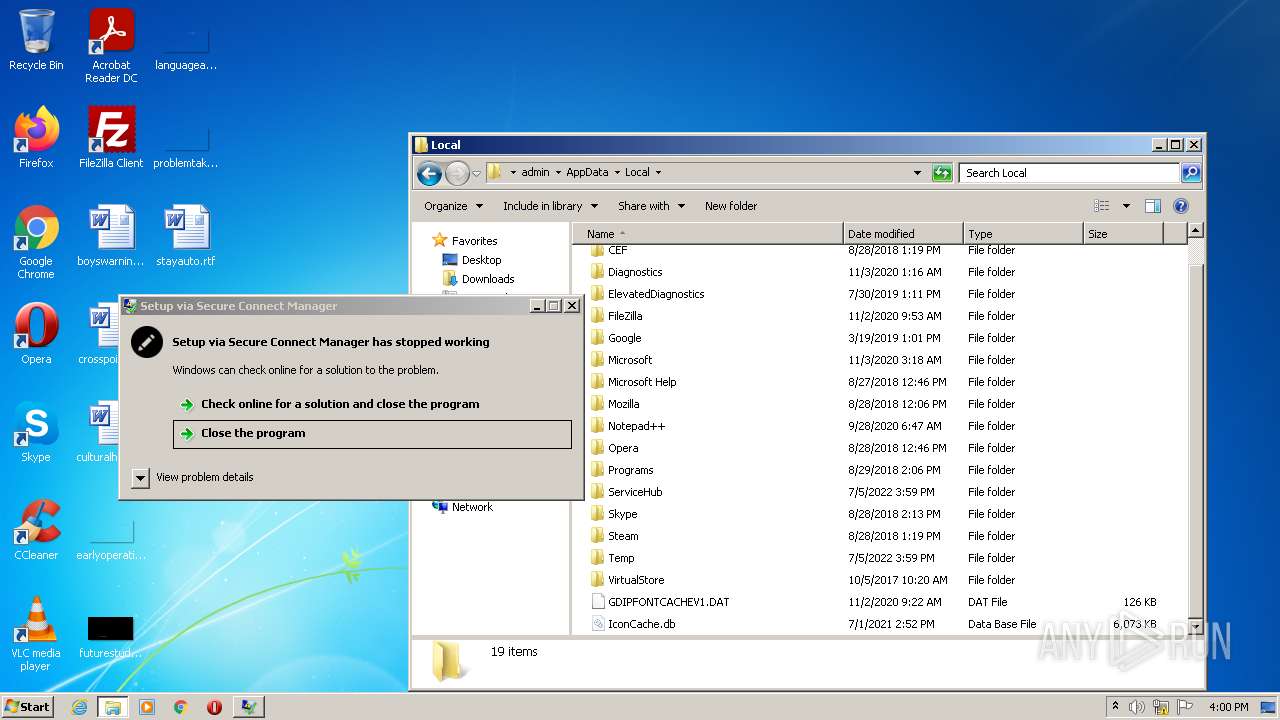Launch Firefox from the desktop
Viewport: 1280px width, 720px height.
[36, 138]
